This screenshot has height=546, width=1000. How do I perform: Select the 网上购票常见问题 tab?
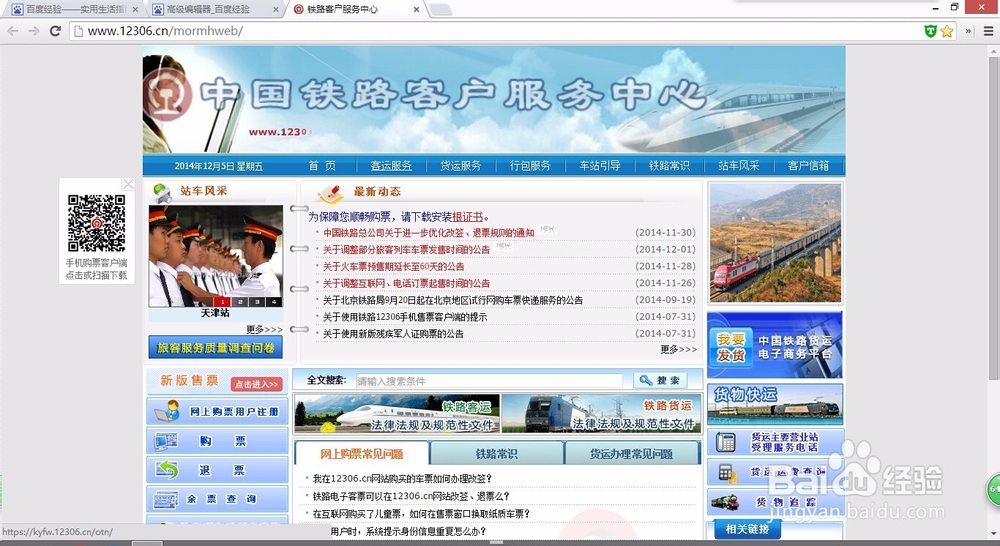(x=362, y=454)
